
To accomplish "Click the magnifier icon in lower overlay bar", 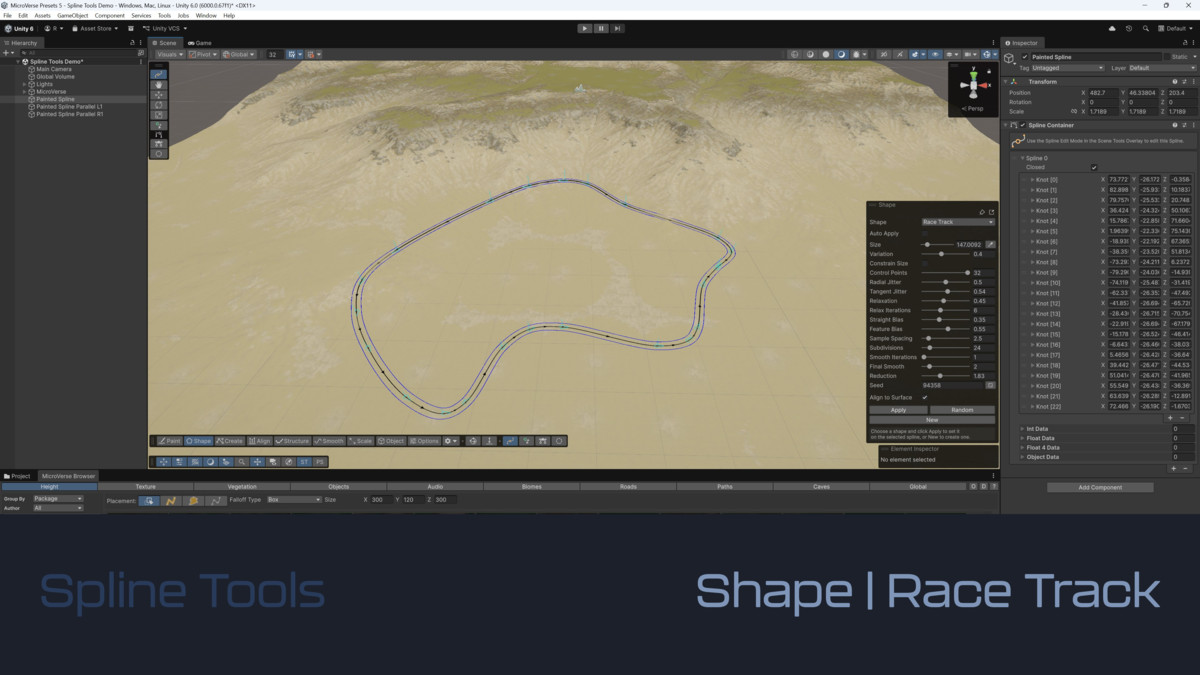I will coord(241,462).
